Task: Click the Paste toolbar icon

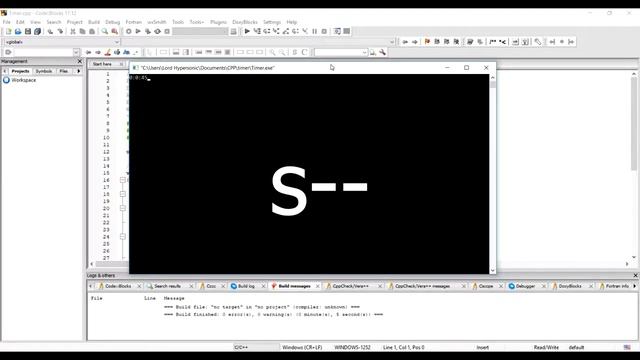Action: pyautogui.click(x=92, y=31)
